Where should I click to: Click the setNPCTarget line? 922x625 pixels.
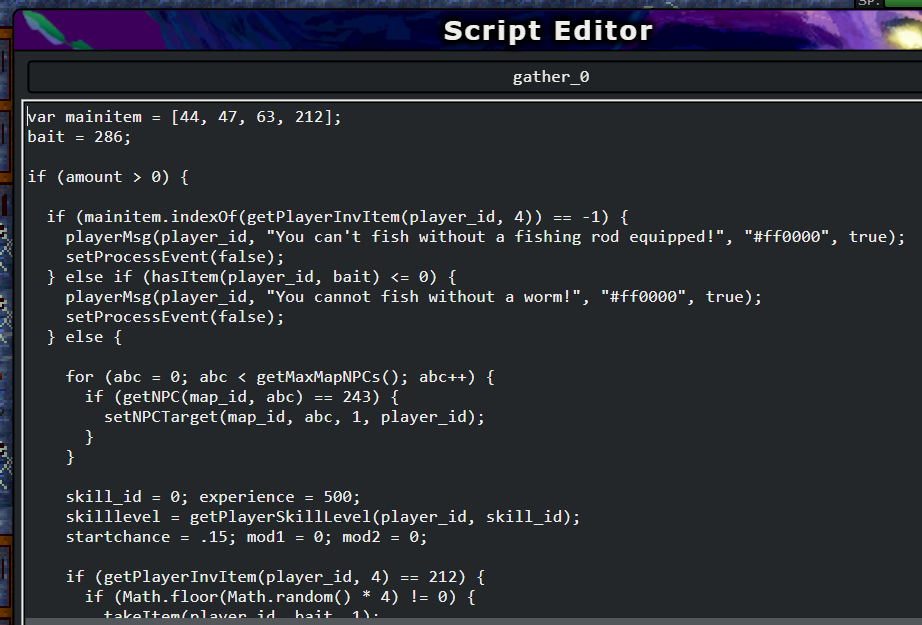(295, 417)
